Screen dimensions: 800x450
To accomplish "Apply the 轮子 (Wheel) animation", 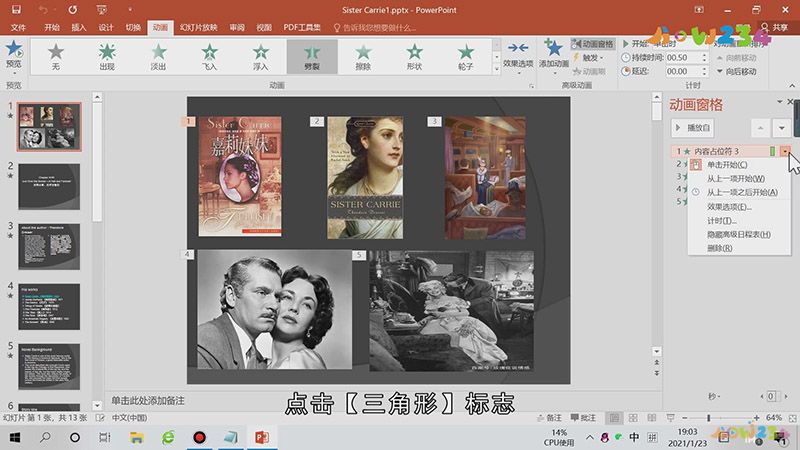I will point(465,57).
